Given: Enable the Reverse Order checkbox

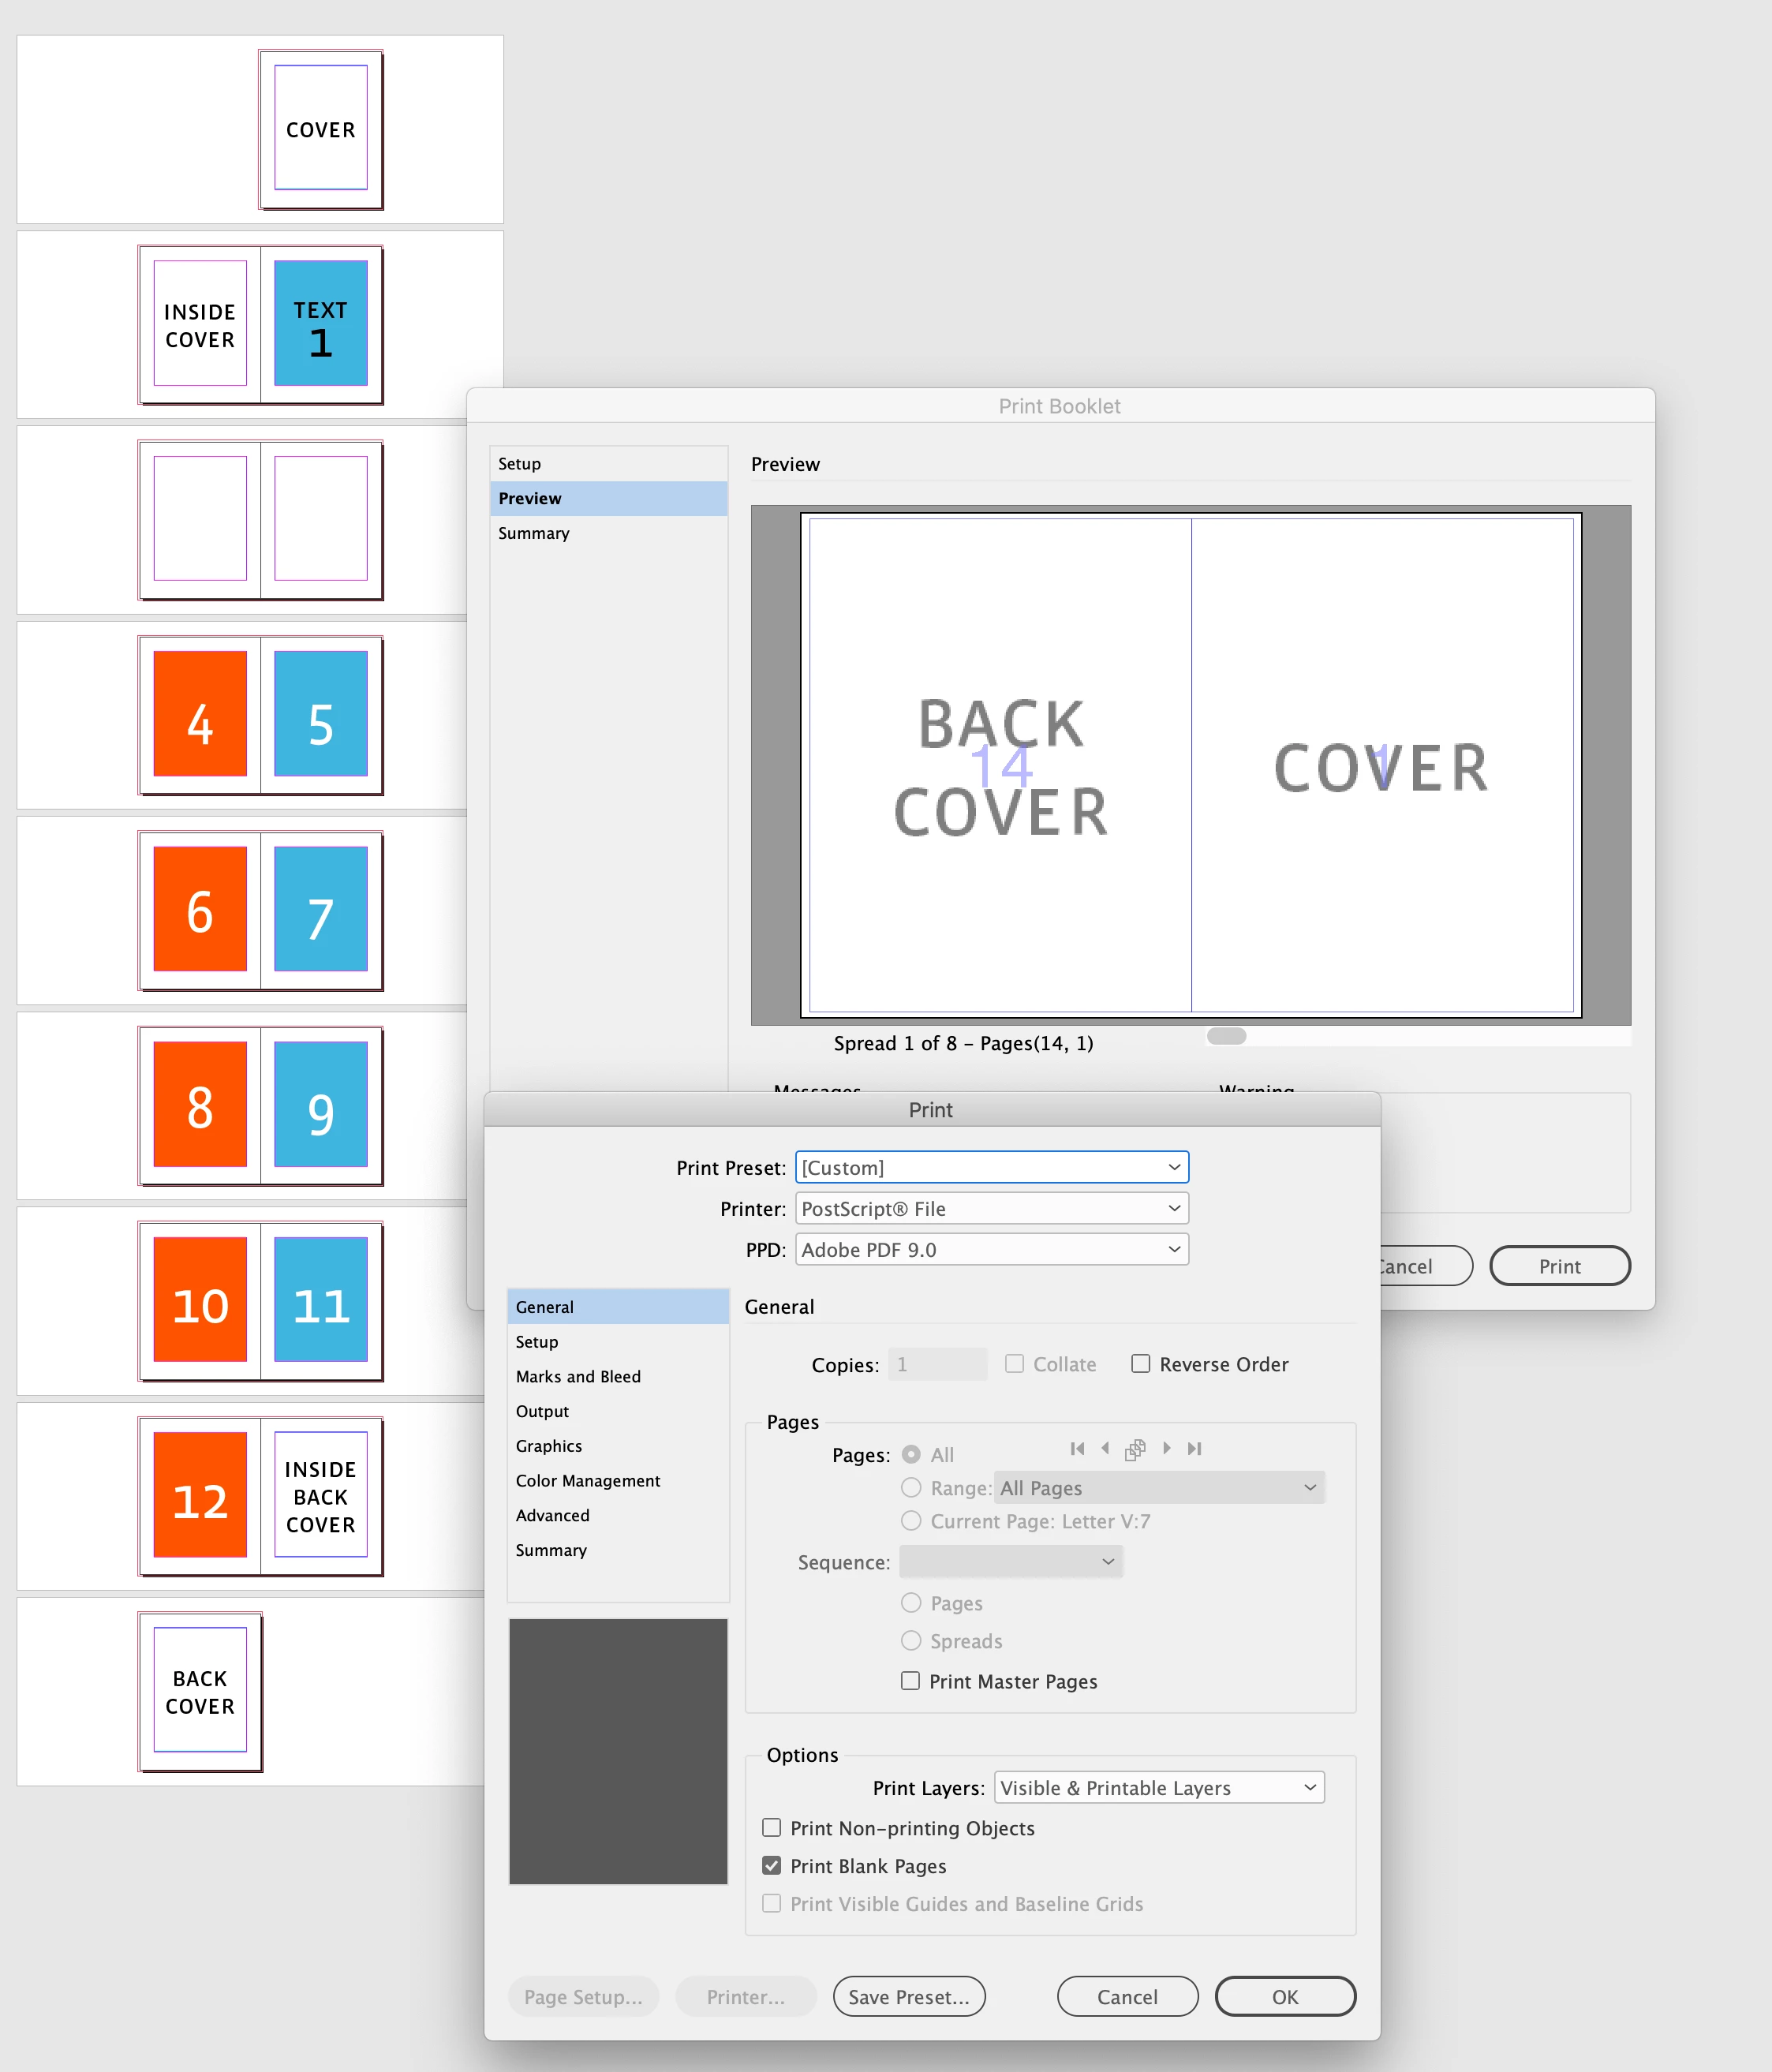Looking at the screenshot, I should pos(1141,1364).
